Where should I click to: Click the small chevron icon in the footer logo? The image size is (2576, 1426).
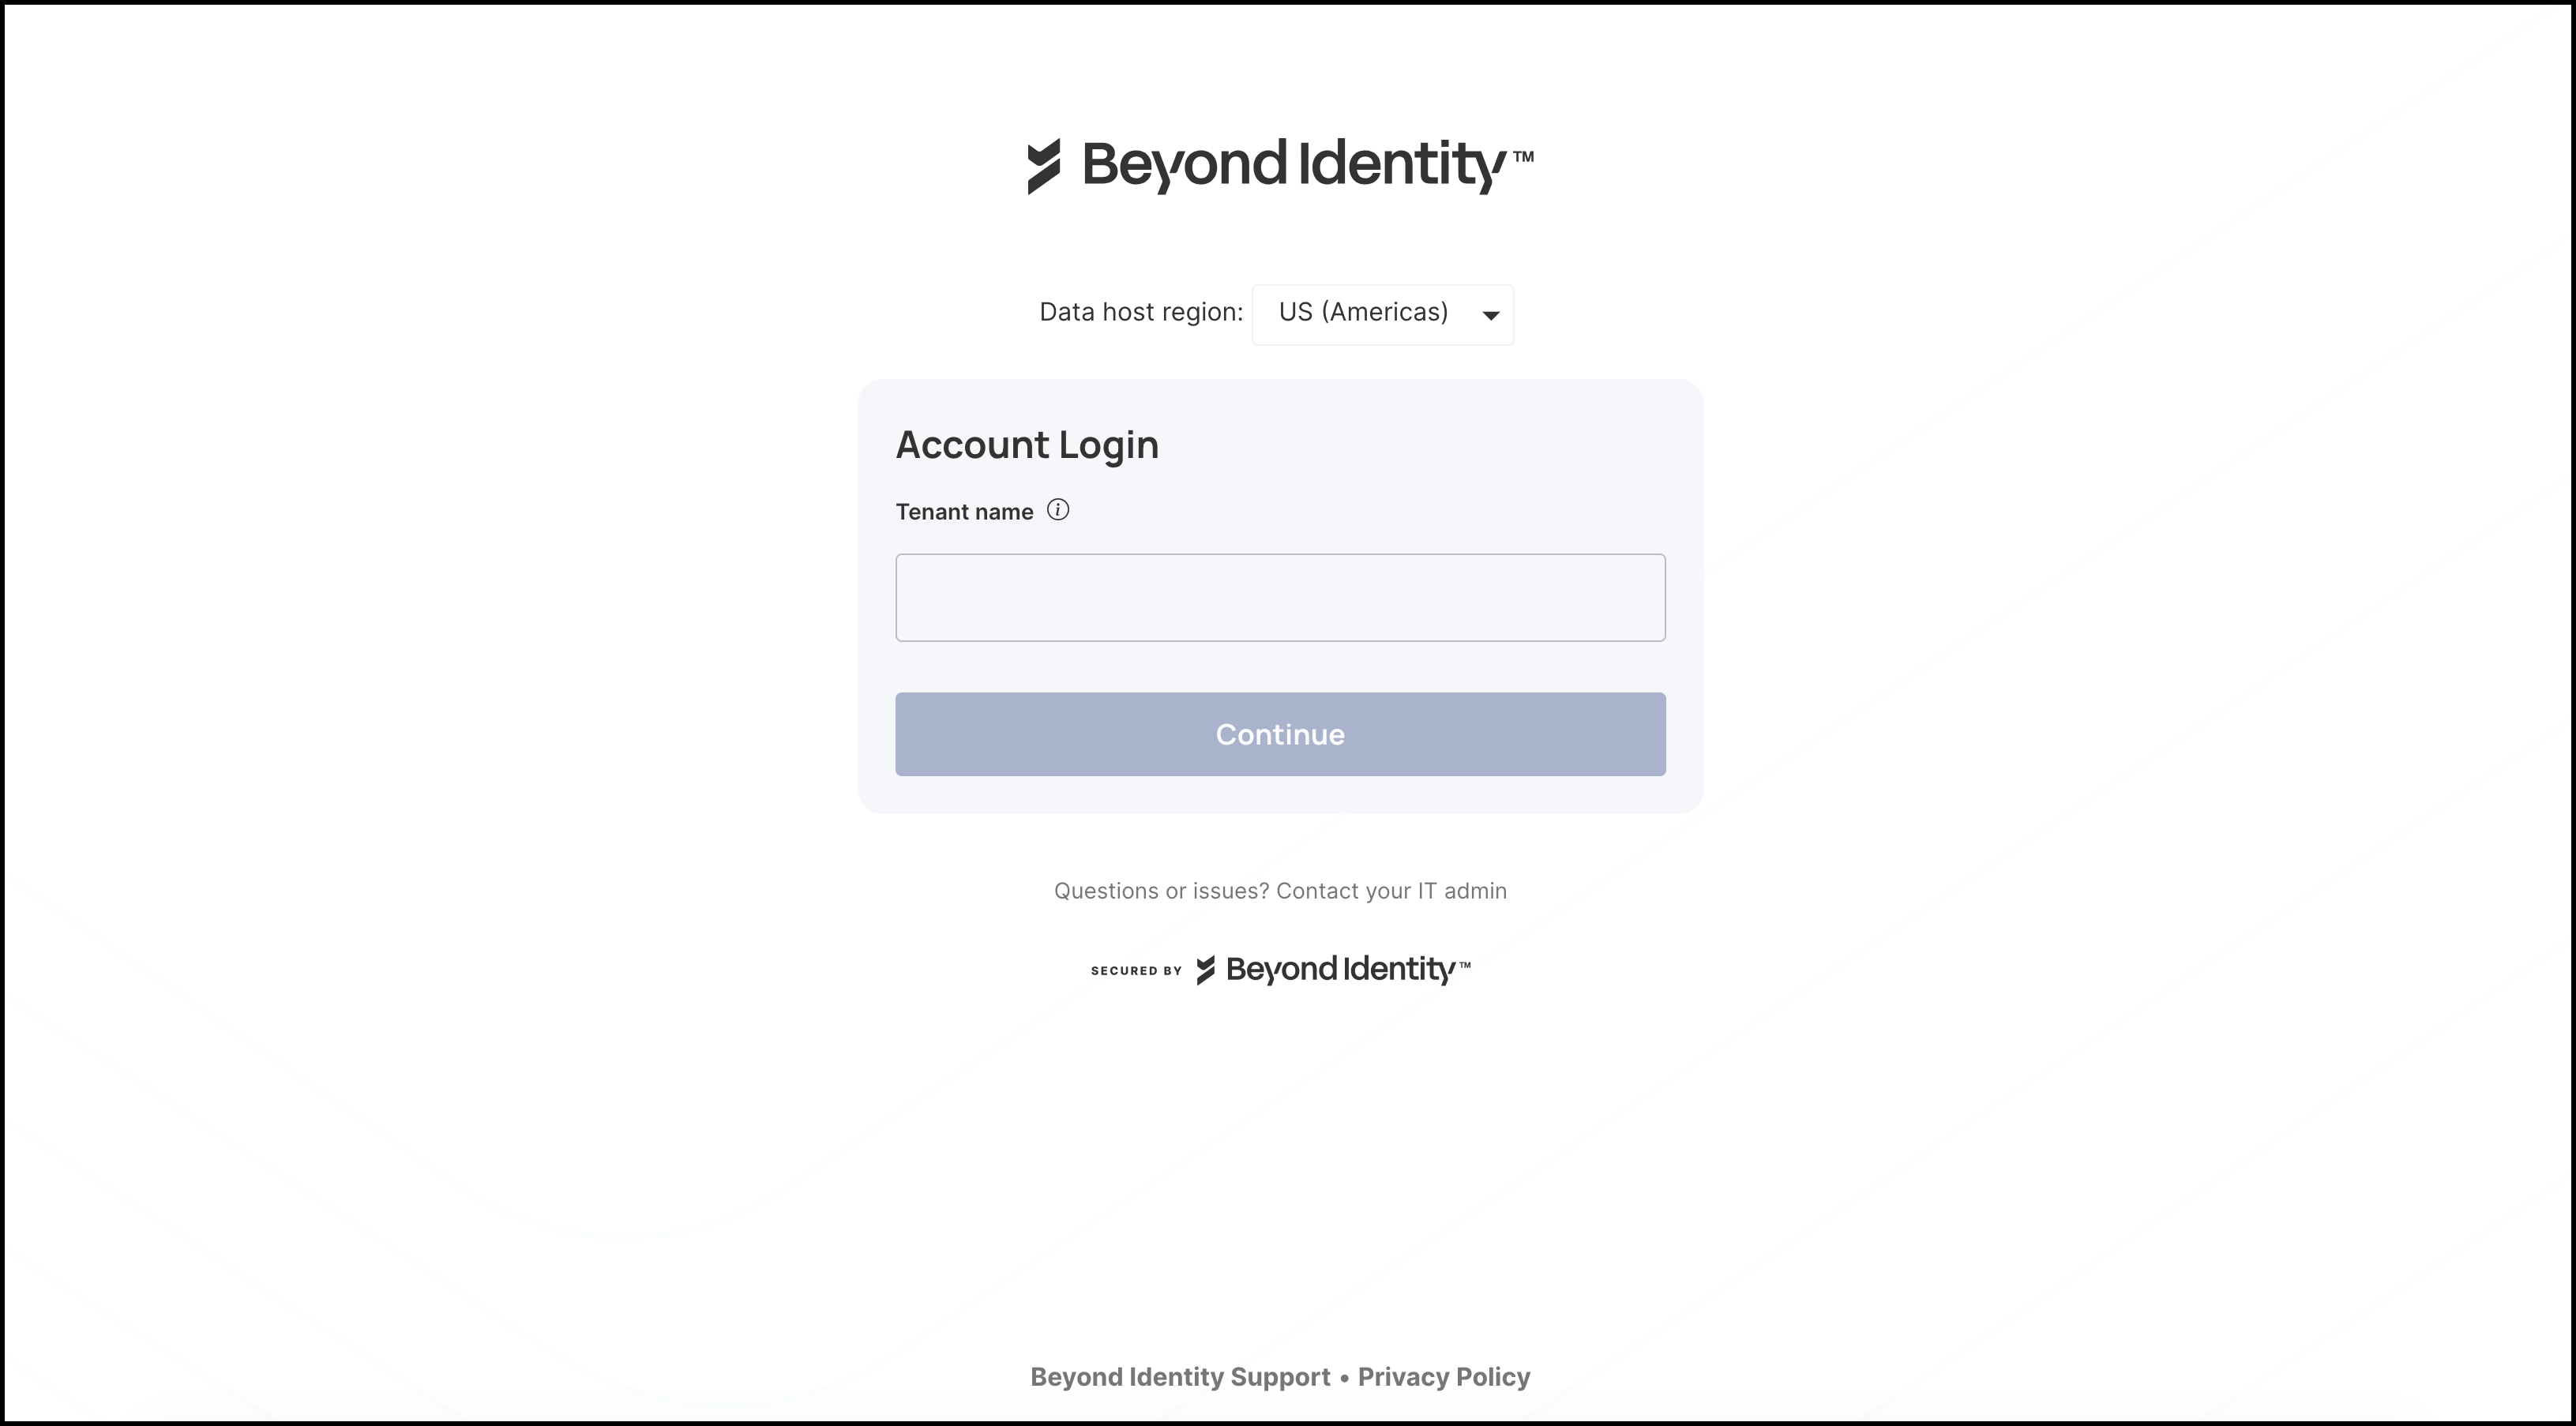1204,969
